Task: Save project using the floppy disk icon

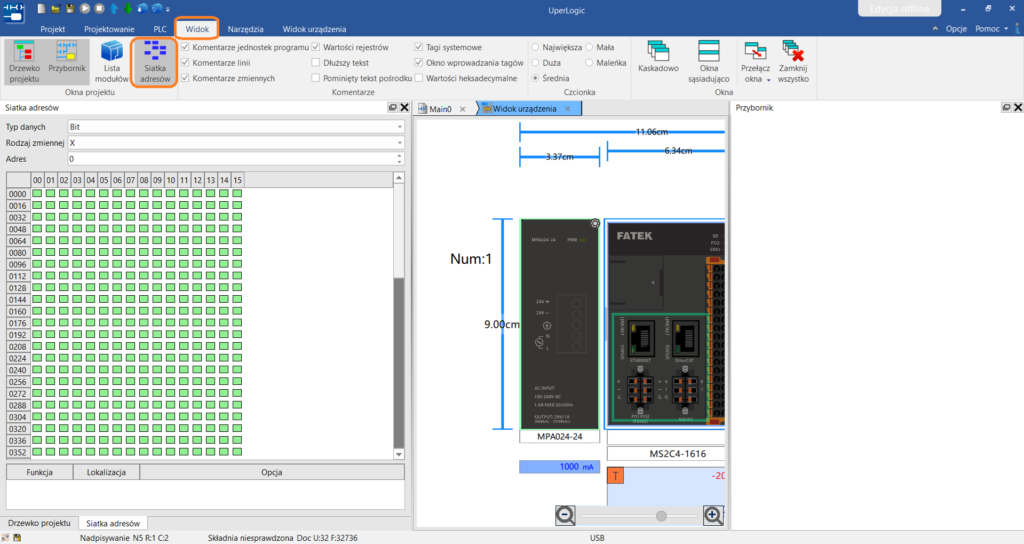Action: [70, 9]
